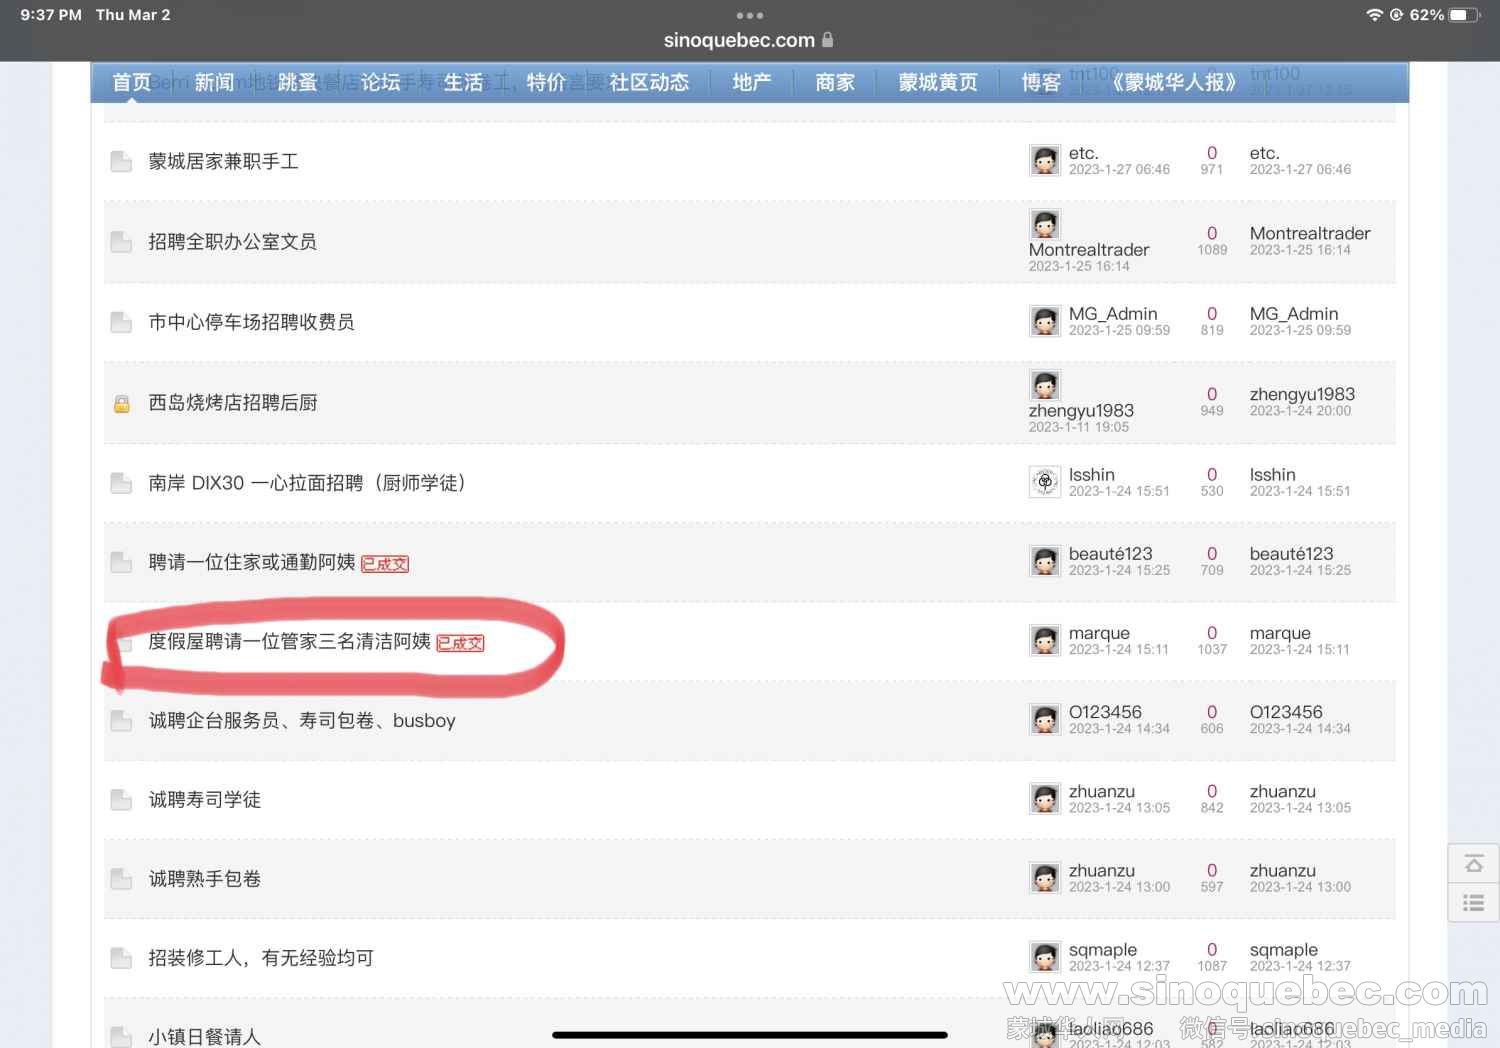Tap the padlock icon in address bar
The height and width of the screenshot is (1048, 1500).
click(828, 40)
